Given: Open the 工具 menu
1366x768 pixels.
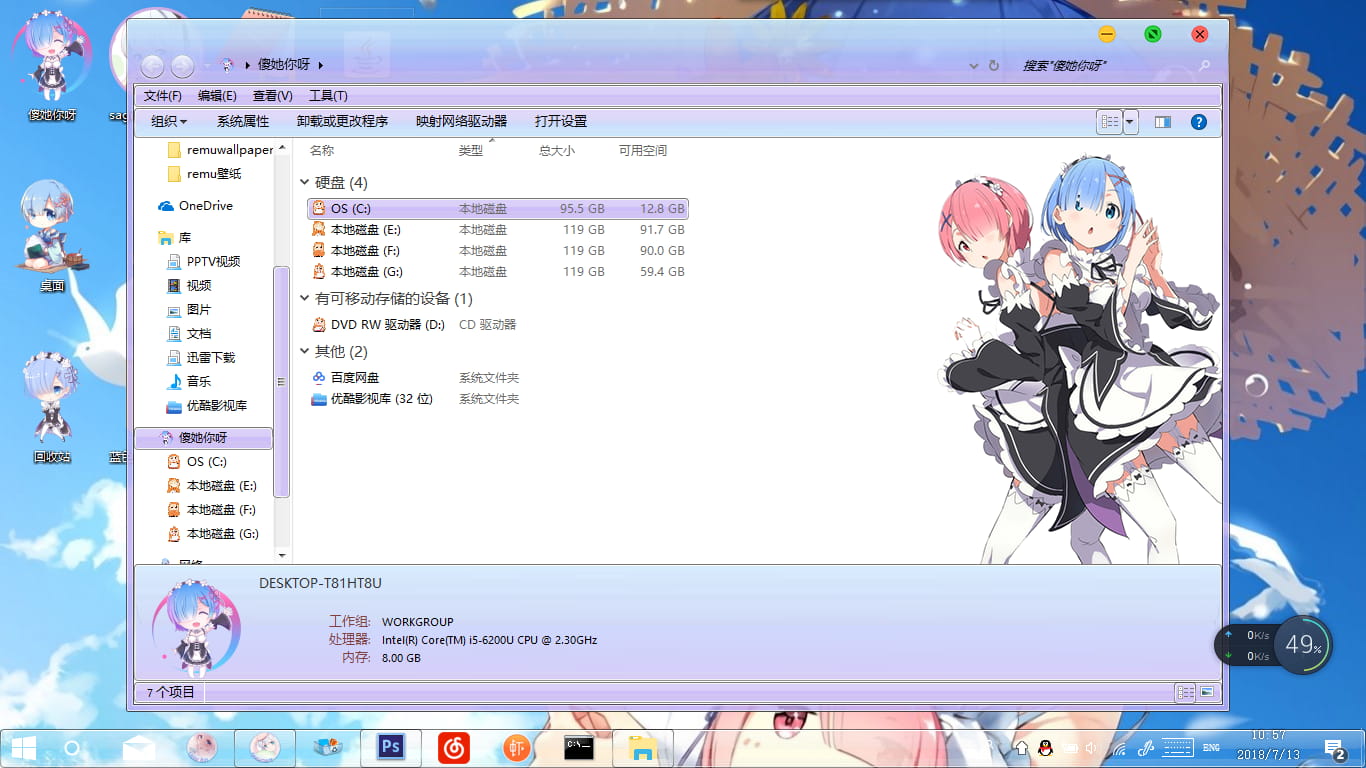Looking at the screenshot, I should (328, 95).
